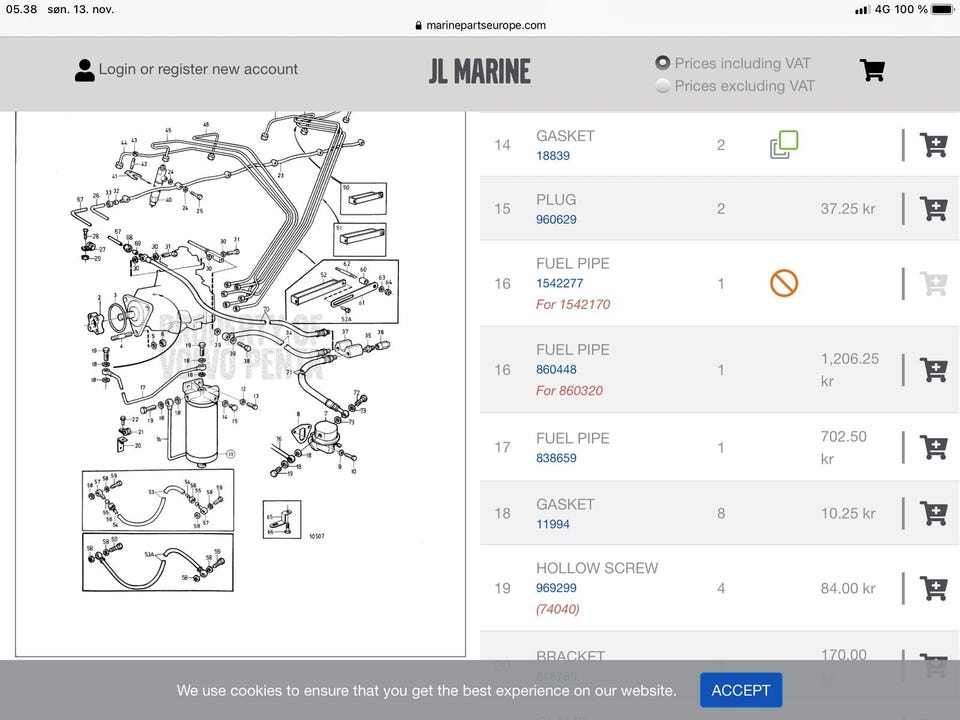Image resolution: width=960 pixels, height=720 pixels.
Task: Click the unavailable icon for part 1542277
Action: pyautogui.click(x=784, y=283)
